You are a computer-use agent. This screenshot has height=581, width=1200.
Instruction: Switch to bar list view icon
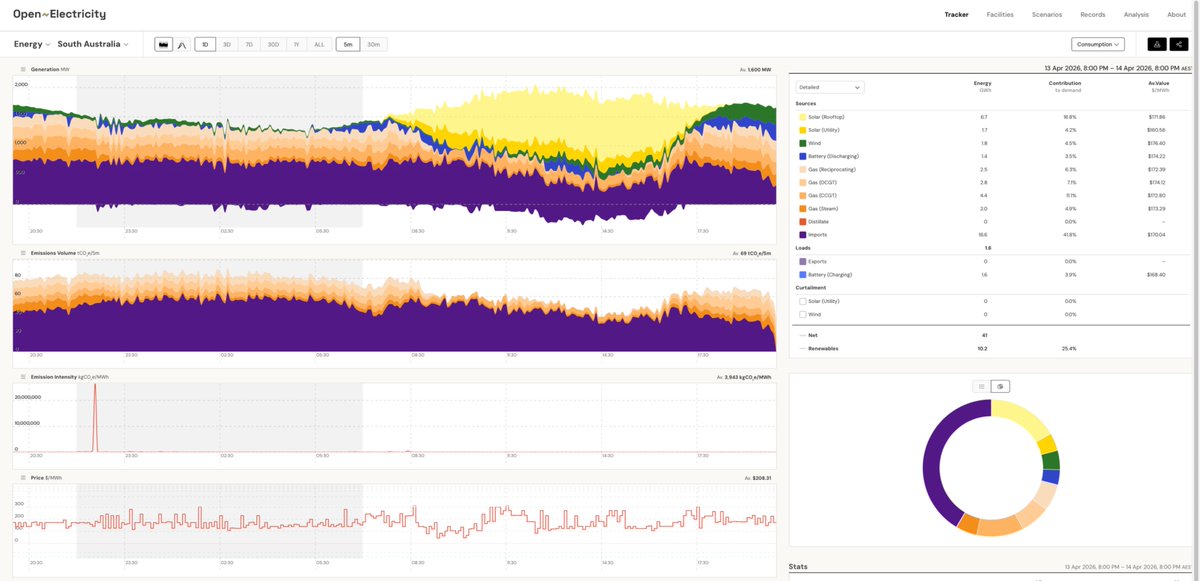coord(982,386)
